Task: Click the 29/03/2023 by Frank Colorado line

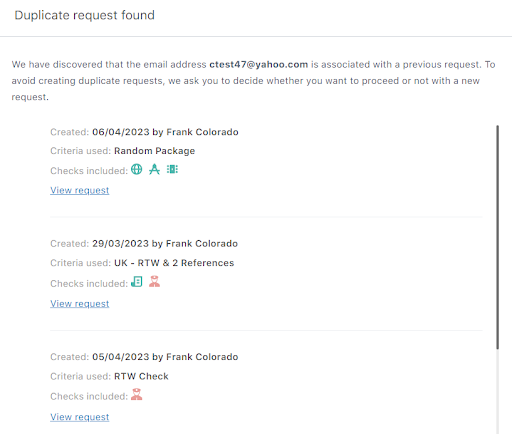Action: pyautogui.click(x=144, y=244)
